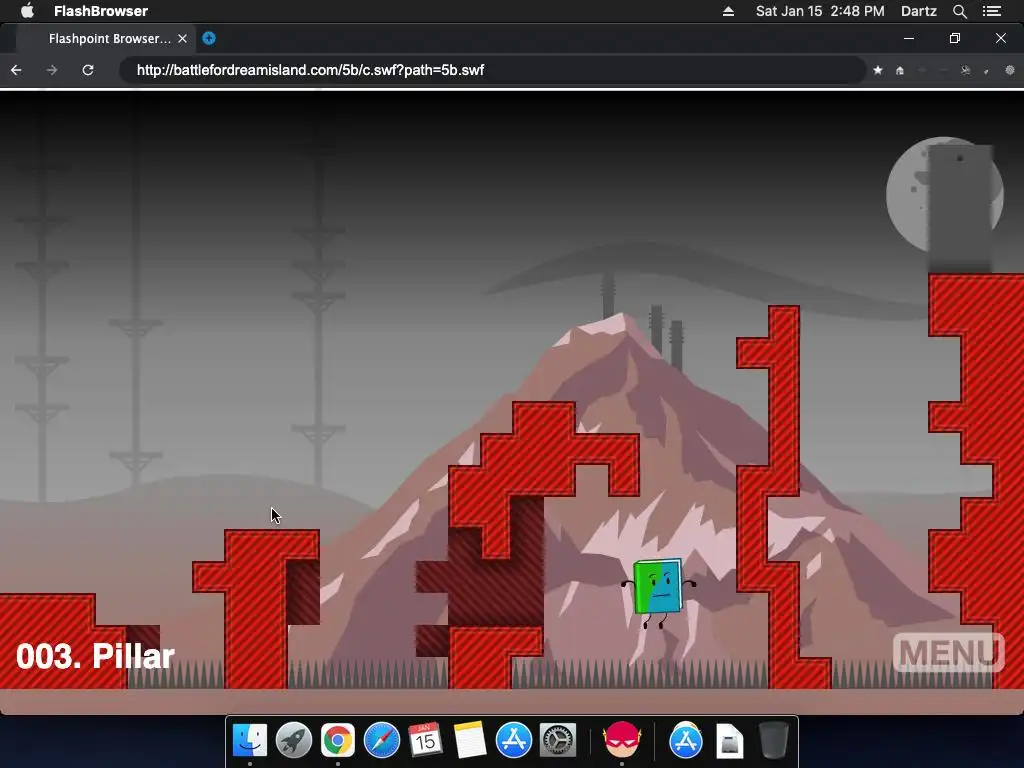Click the date and time in menu bar
1024x768 pixels.
[x=820, y=11]
